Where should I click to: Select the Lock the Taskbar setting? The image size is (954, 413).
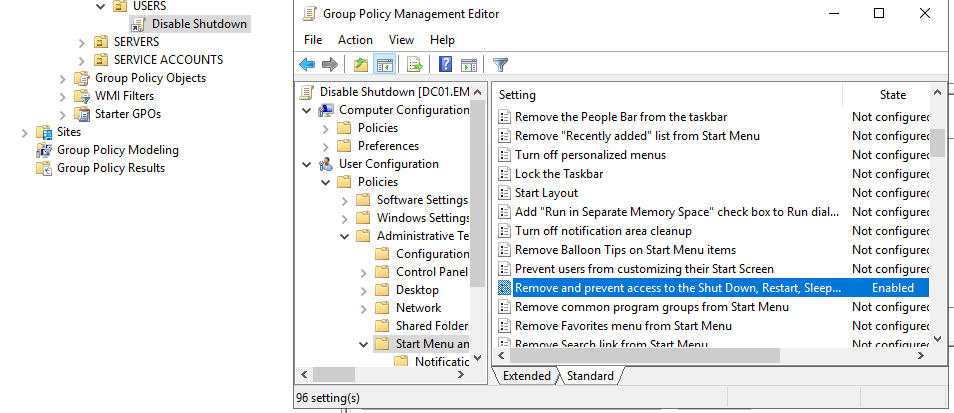coord(559,174)
